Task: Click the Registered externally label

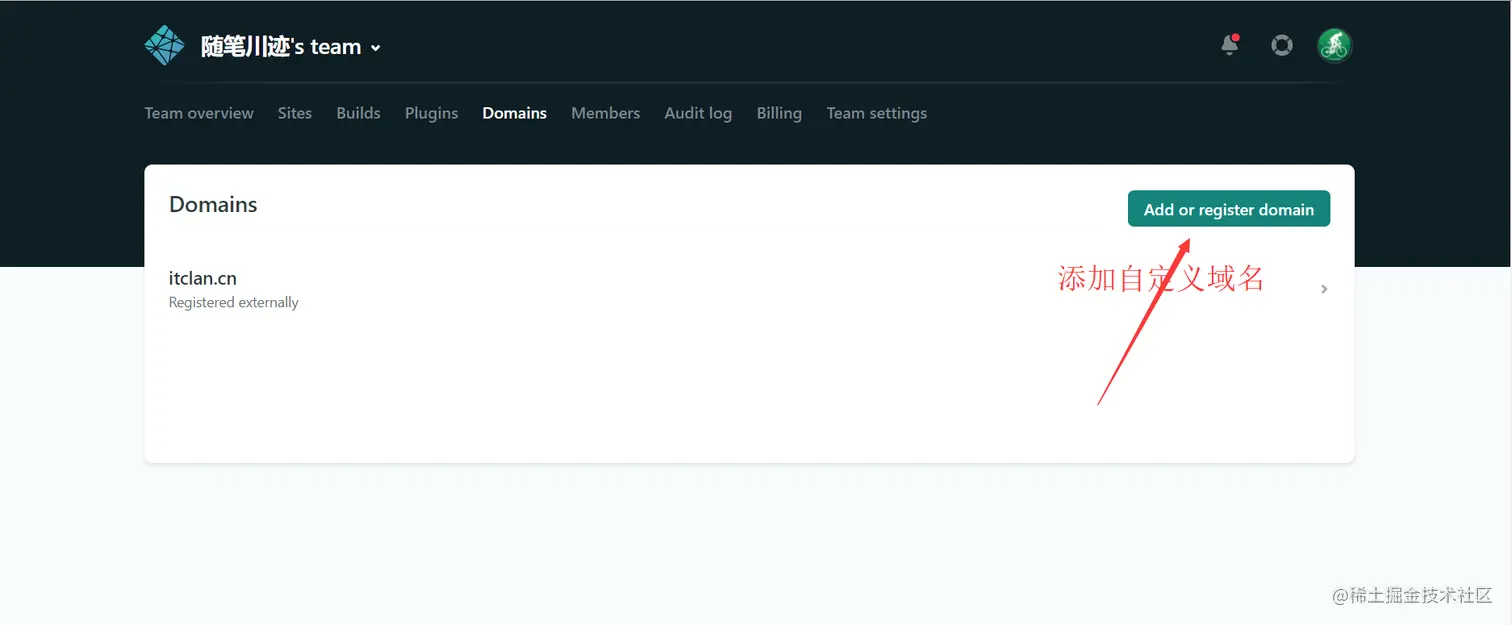Action: [x=234, y=302]
